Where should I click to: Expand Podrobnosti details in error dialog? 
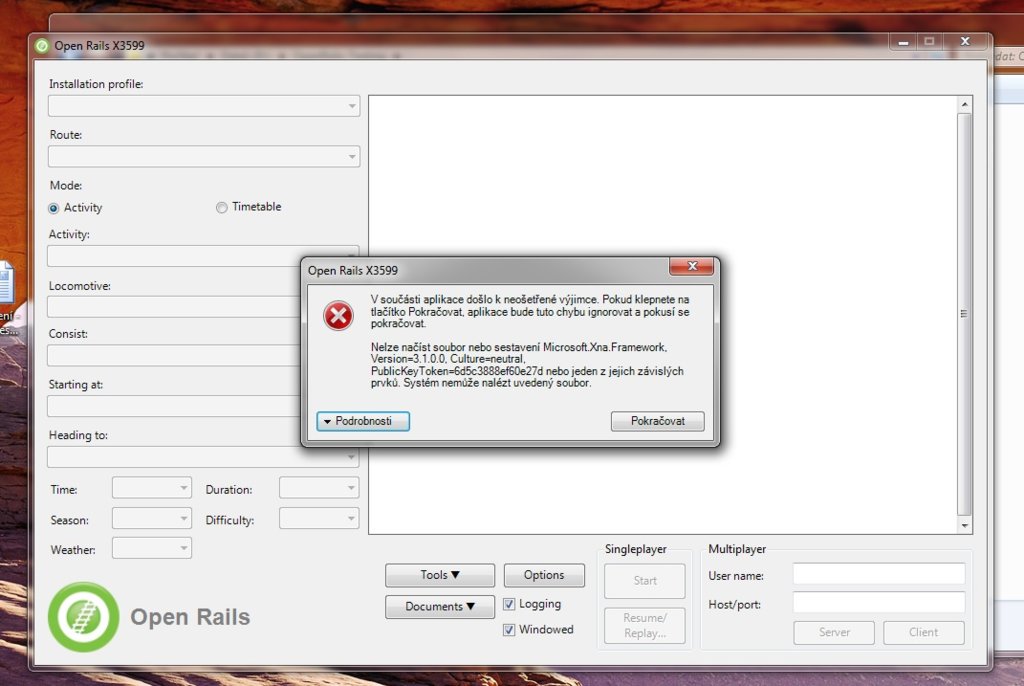[x=363, y=422]
